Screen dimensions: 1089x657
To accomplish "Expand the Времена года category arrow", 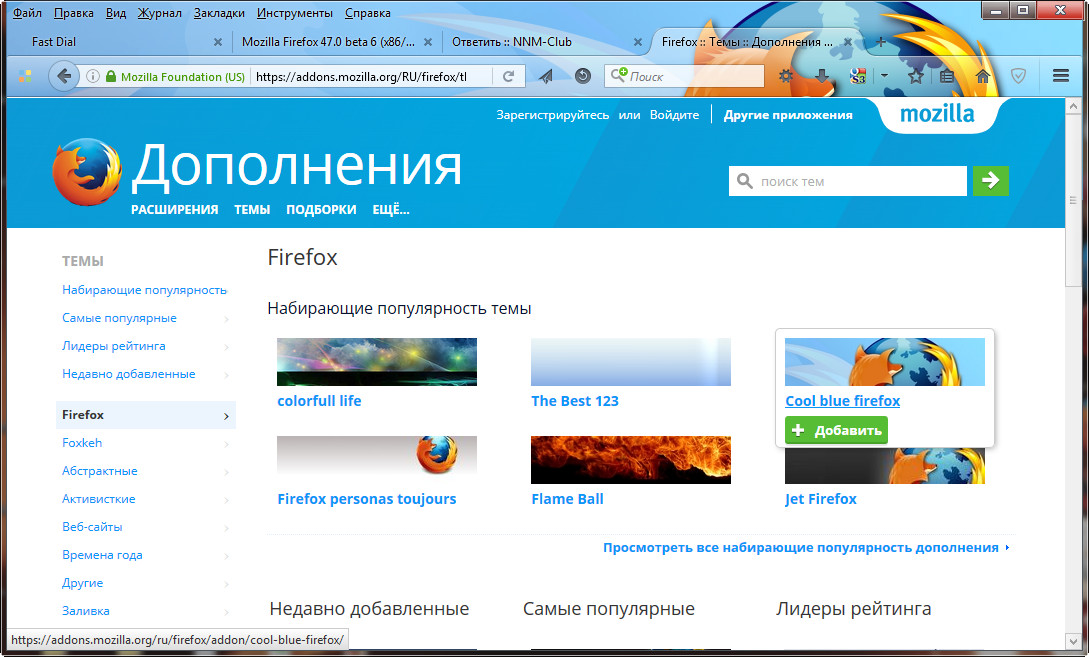I will click(226, 556).
